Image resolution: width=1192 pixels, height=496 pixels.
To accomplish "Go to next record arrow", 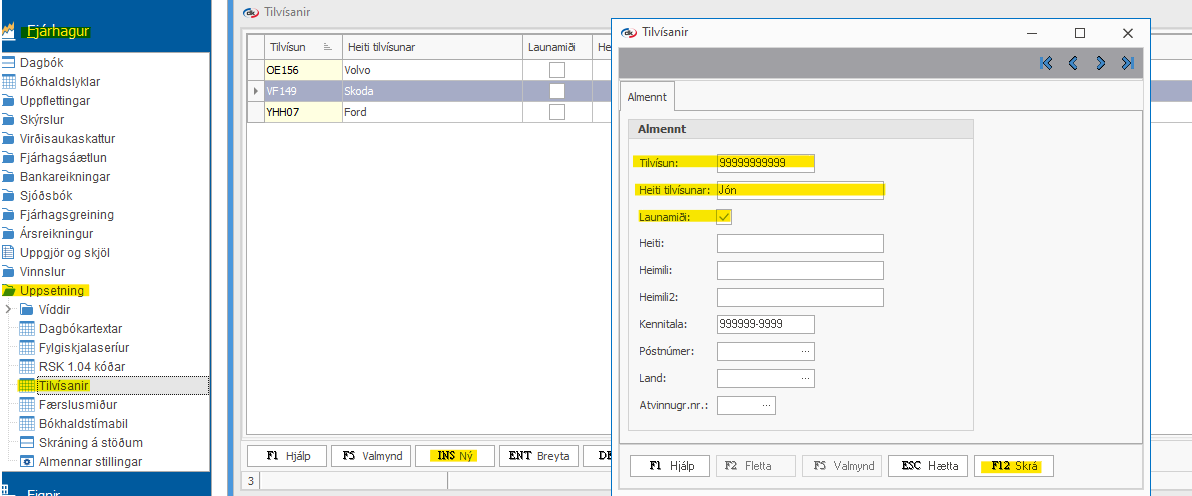I will (x=1100, y=63).
